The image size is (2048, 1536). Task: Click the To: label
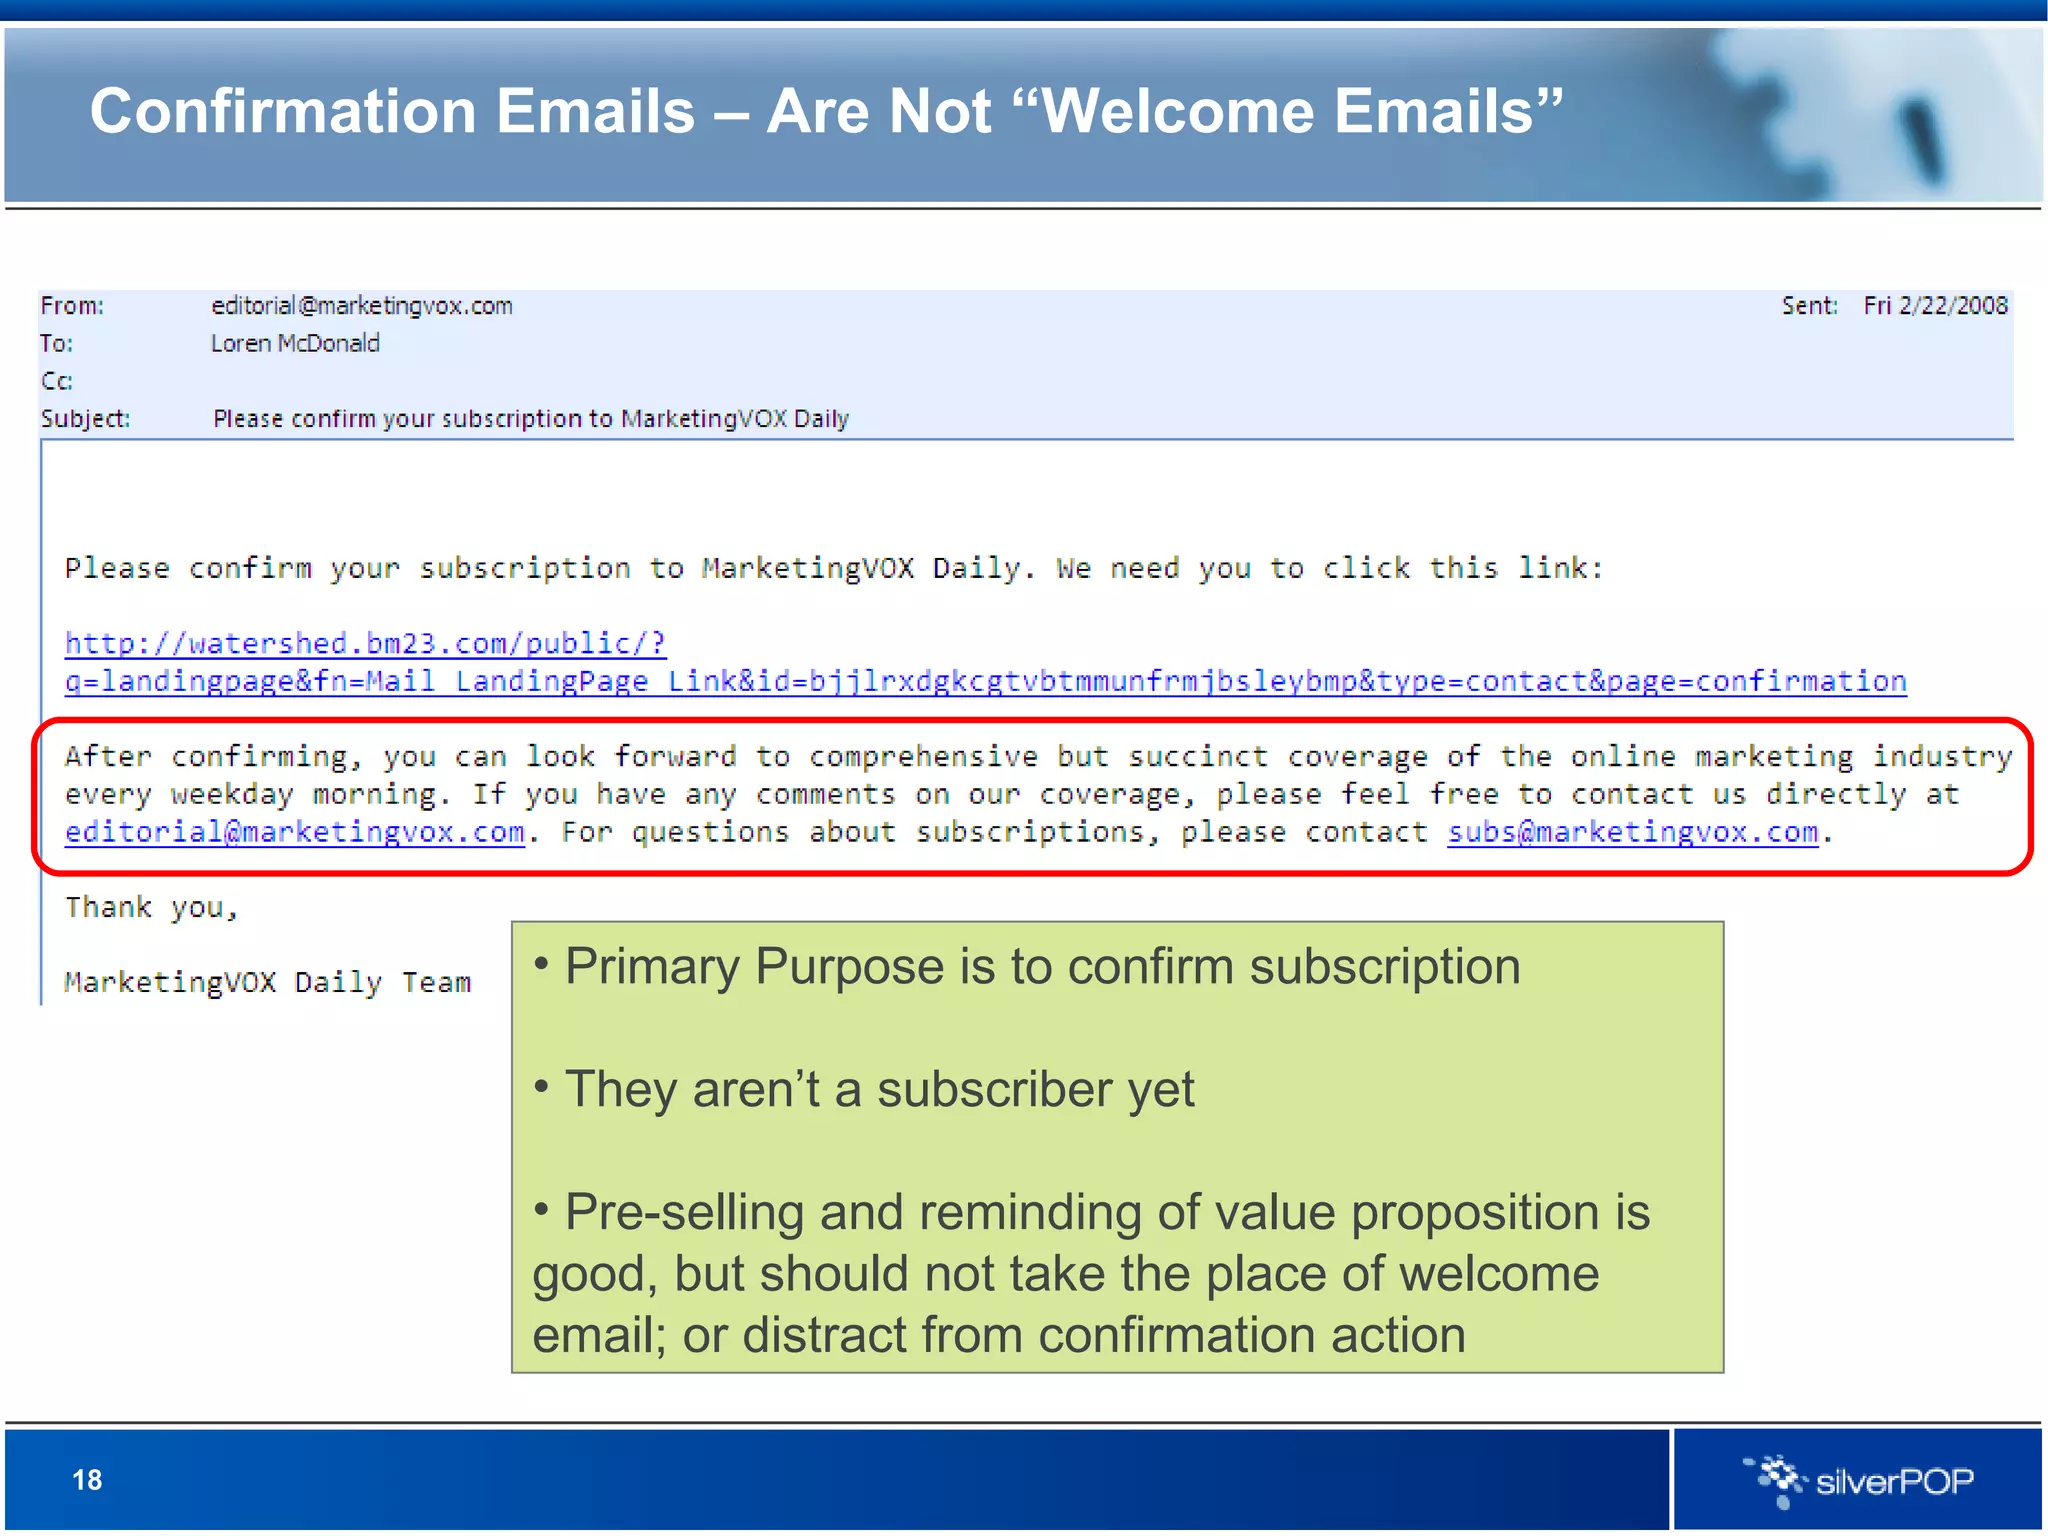click(56, 343)
